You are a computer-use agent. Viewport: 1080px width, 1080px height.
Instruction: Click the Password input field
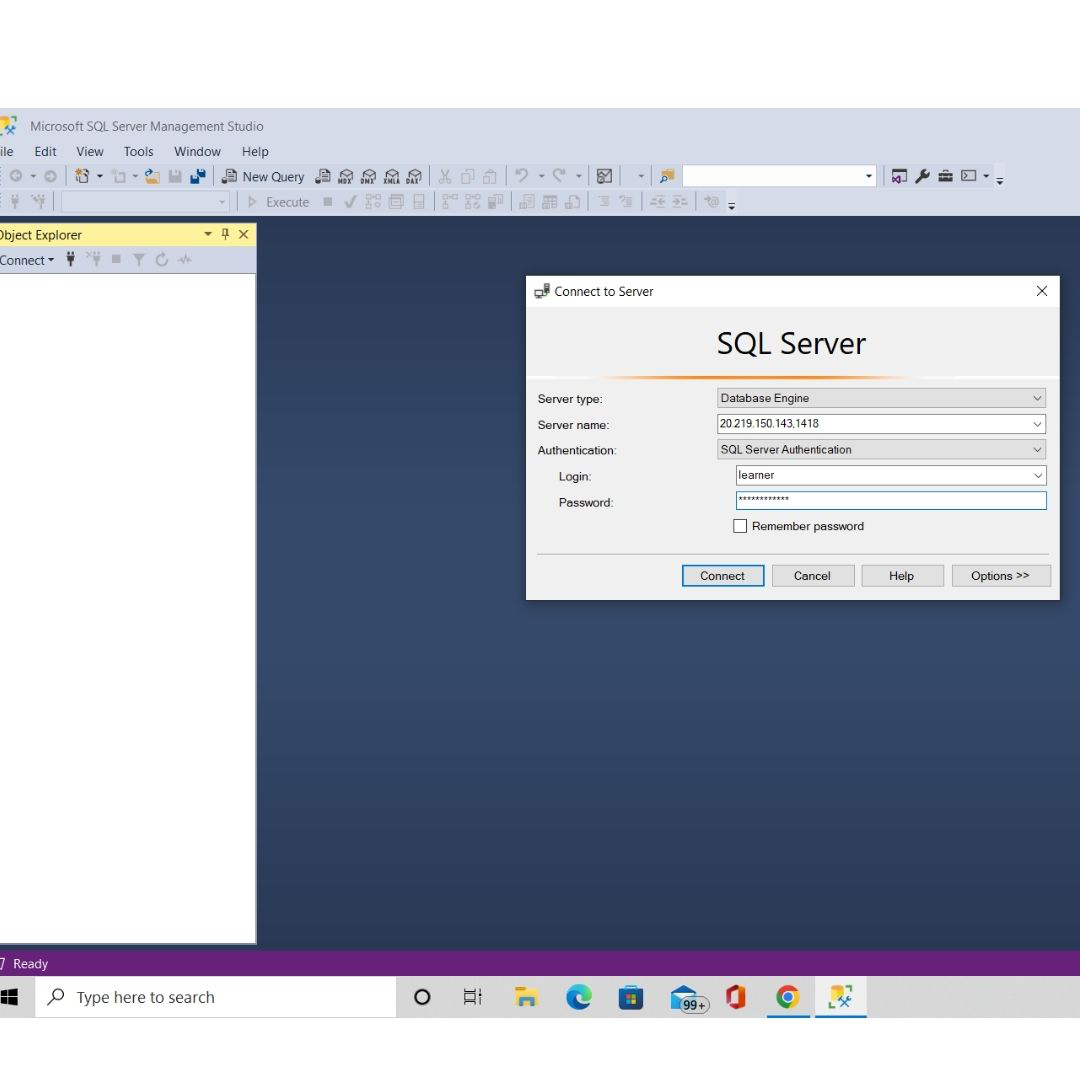(x=891, y=501)
